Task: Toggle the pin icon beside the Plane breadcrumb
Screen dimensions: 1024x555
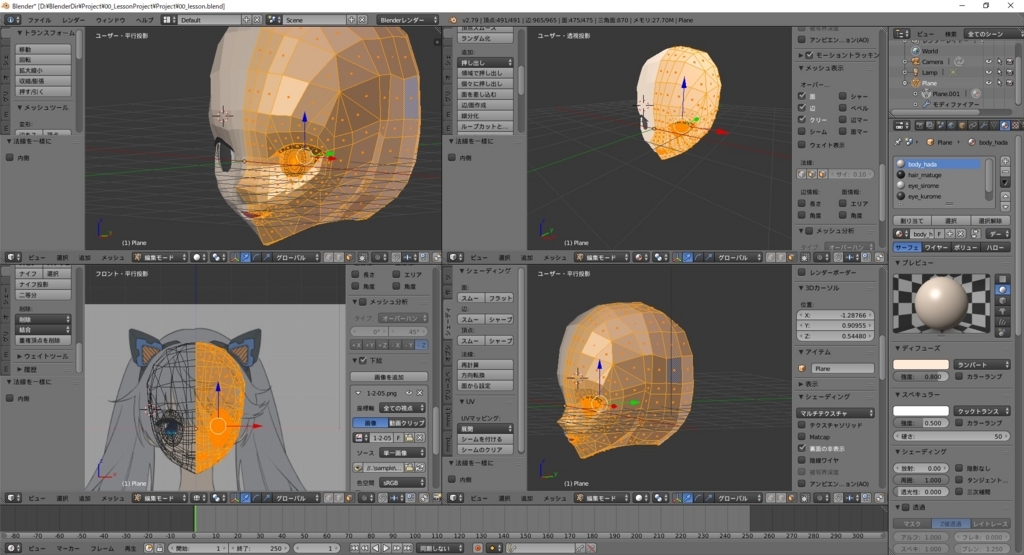Action: tap(898, 142)
